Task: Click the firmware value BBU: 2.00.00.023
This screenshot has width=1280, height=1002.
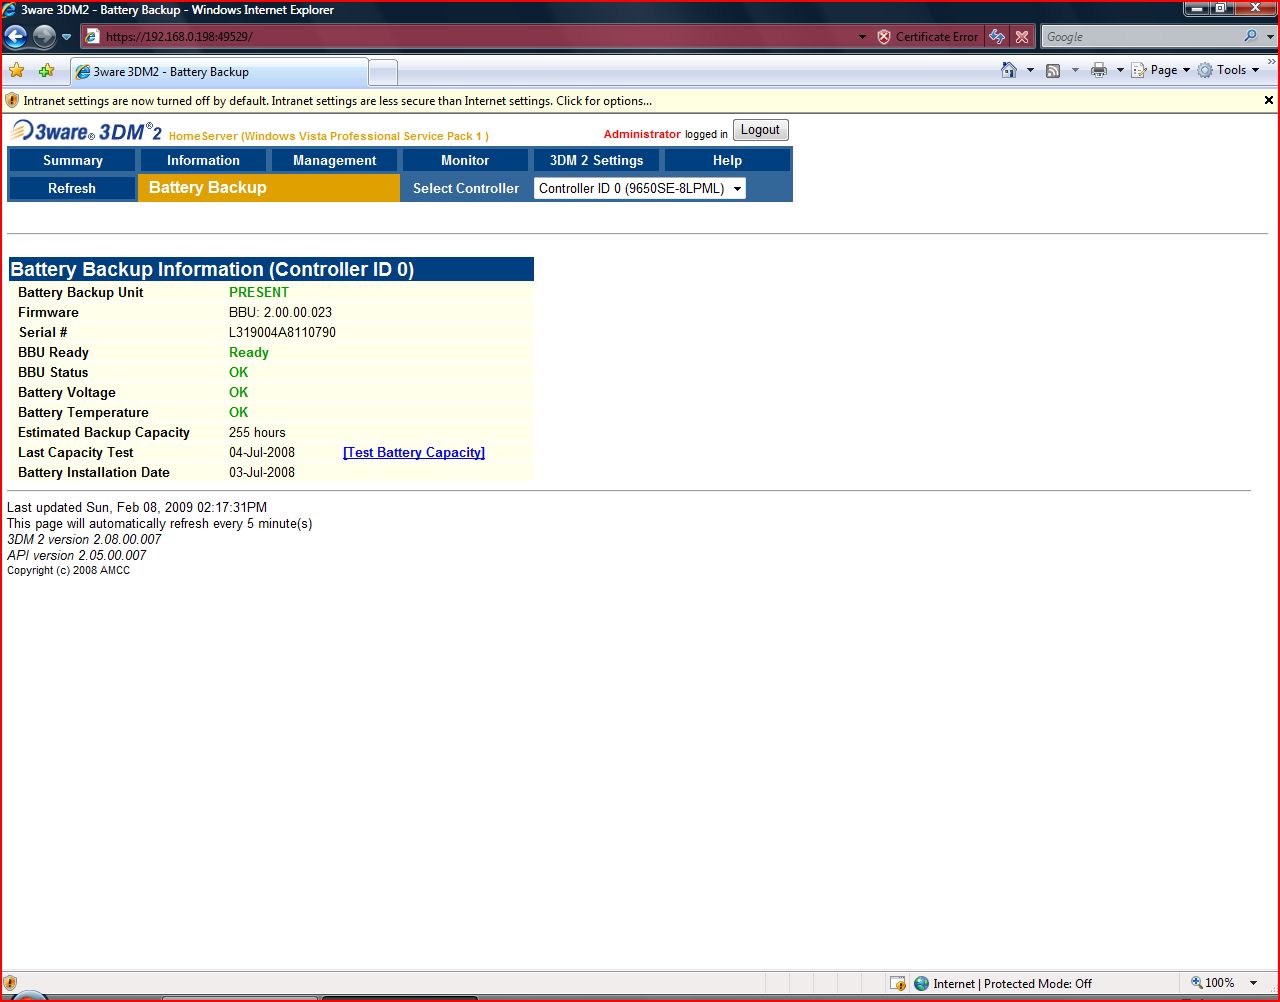Action: pyautogui.click(x=280, y=312)
